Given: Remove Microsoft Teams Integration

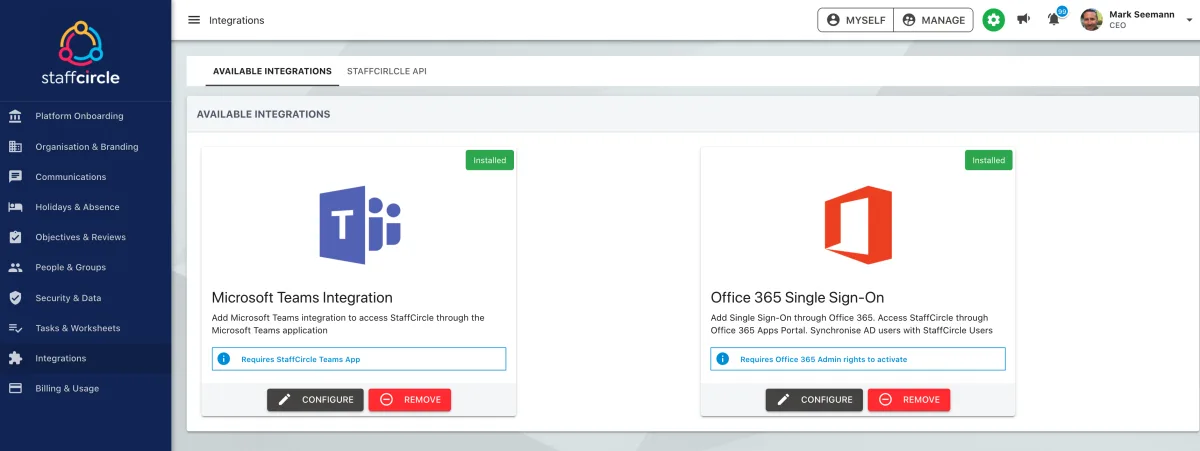Looking at the screenshot, I should 410,400.
